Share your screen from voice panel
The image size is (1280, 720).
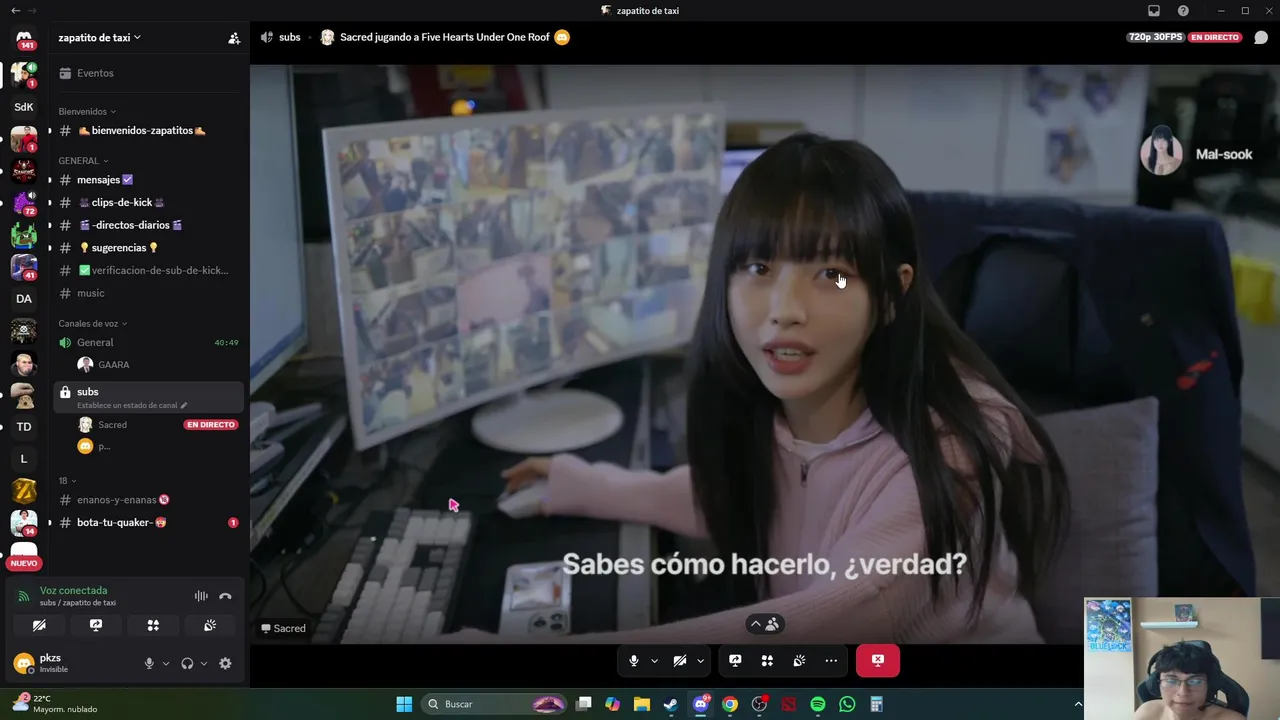pyautogui.click(x=96, y=625)
